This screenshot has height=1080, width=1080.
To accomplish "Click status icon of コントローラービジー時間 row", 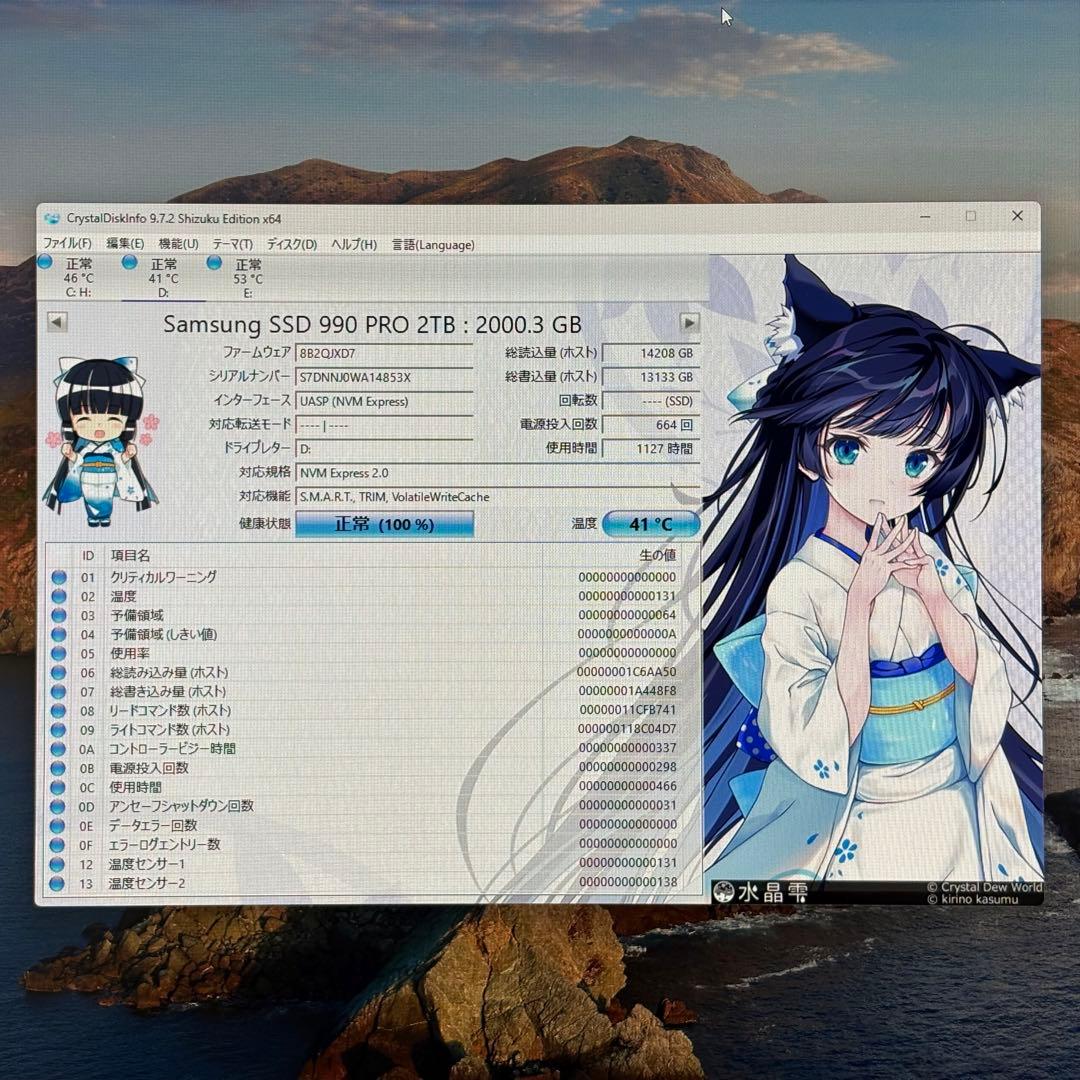I will tap(59, 749).
